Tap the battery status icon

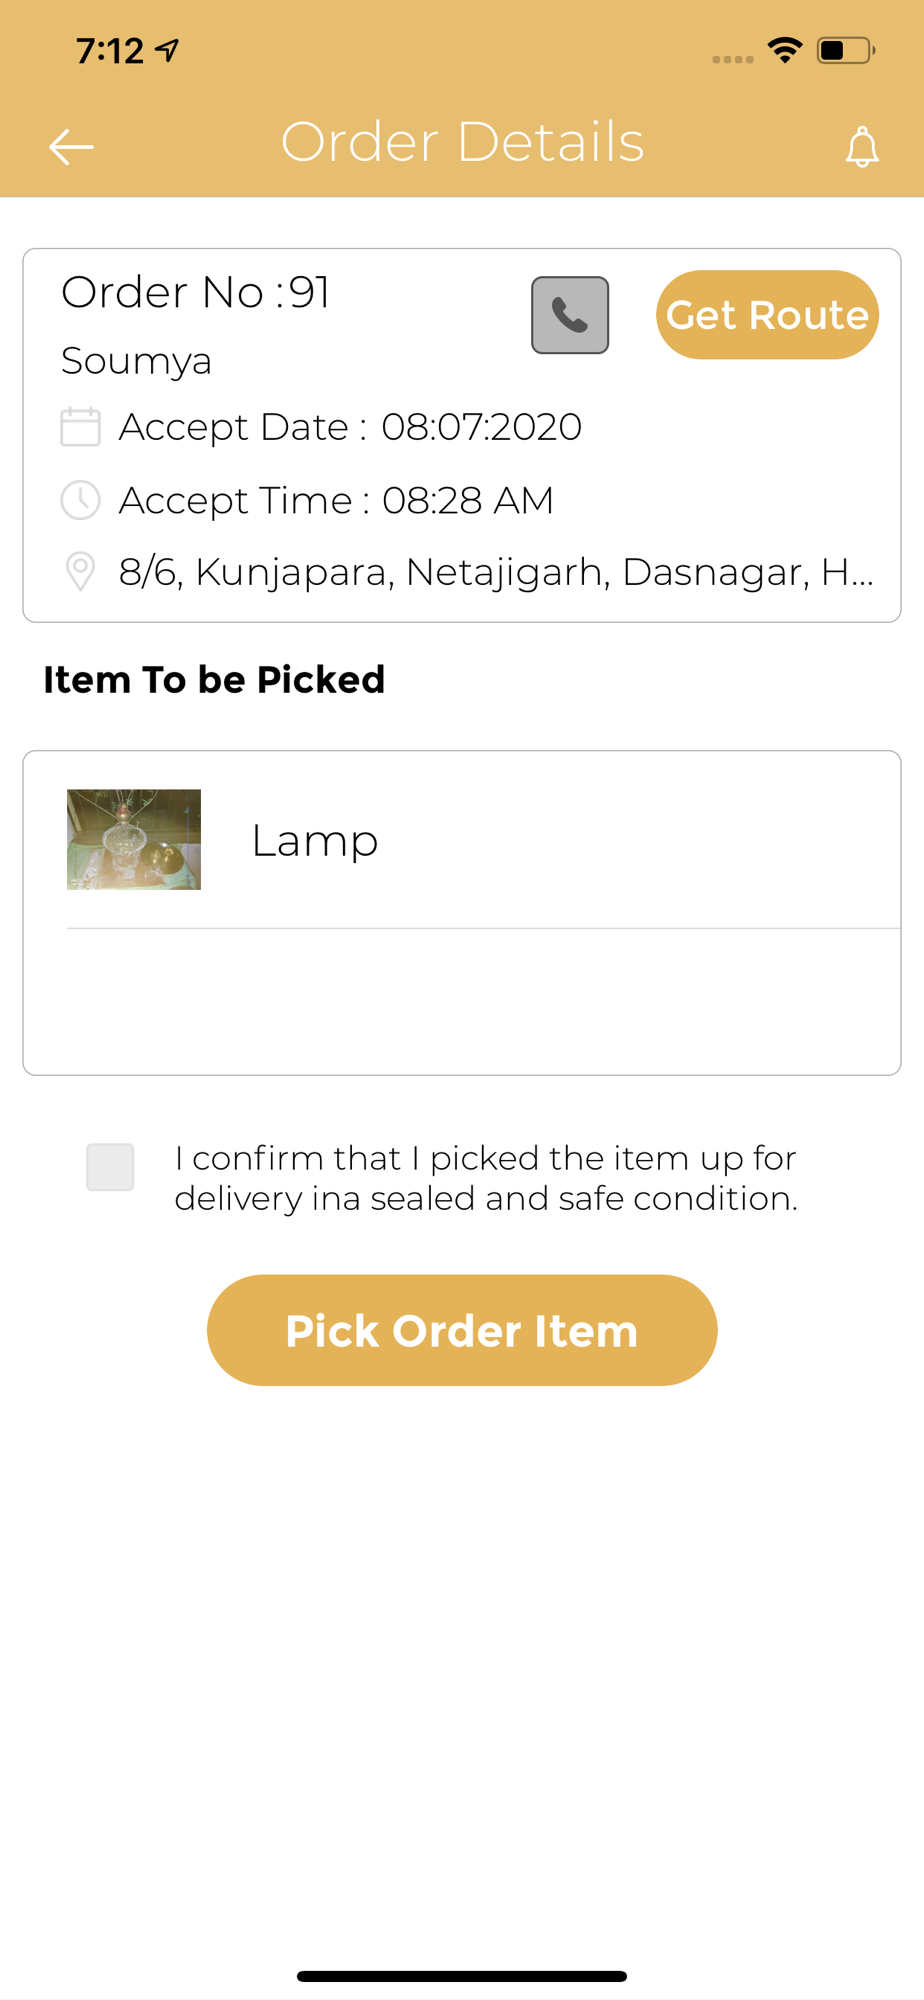coord(846,50)
